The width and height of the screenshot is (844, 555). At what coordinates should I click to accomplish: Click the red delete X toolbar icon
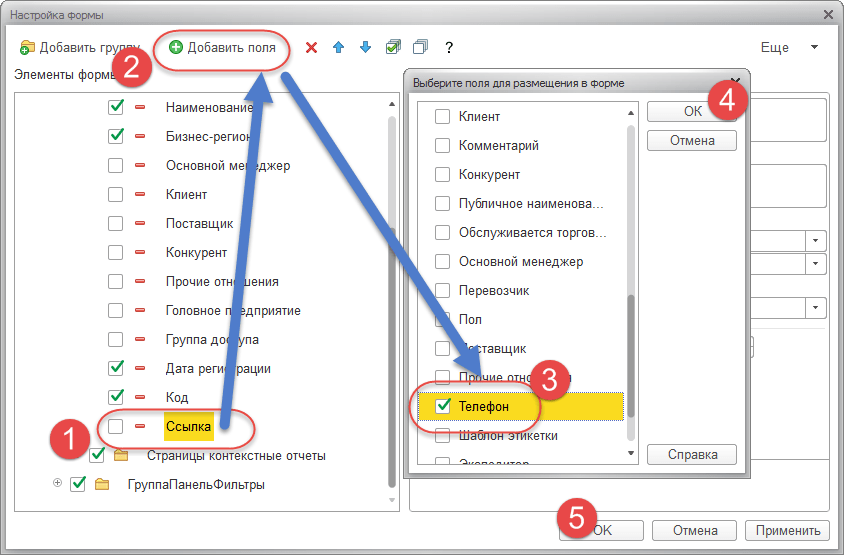[311, 48]
